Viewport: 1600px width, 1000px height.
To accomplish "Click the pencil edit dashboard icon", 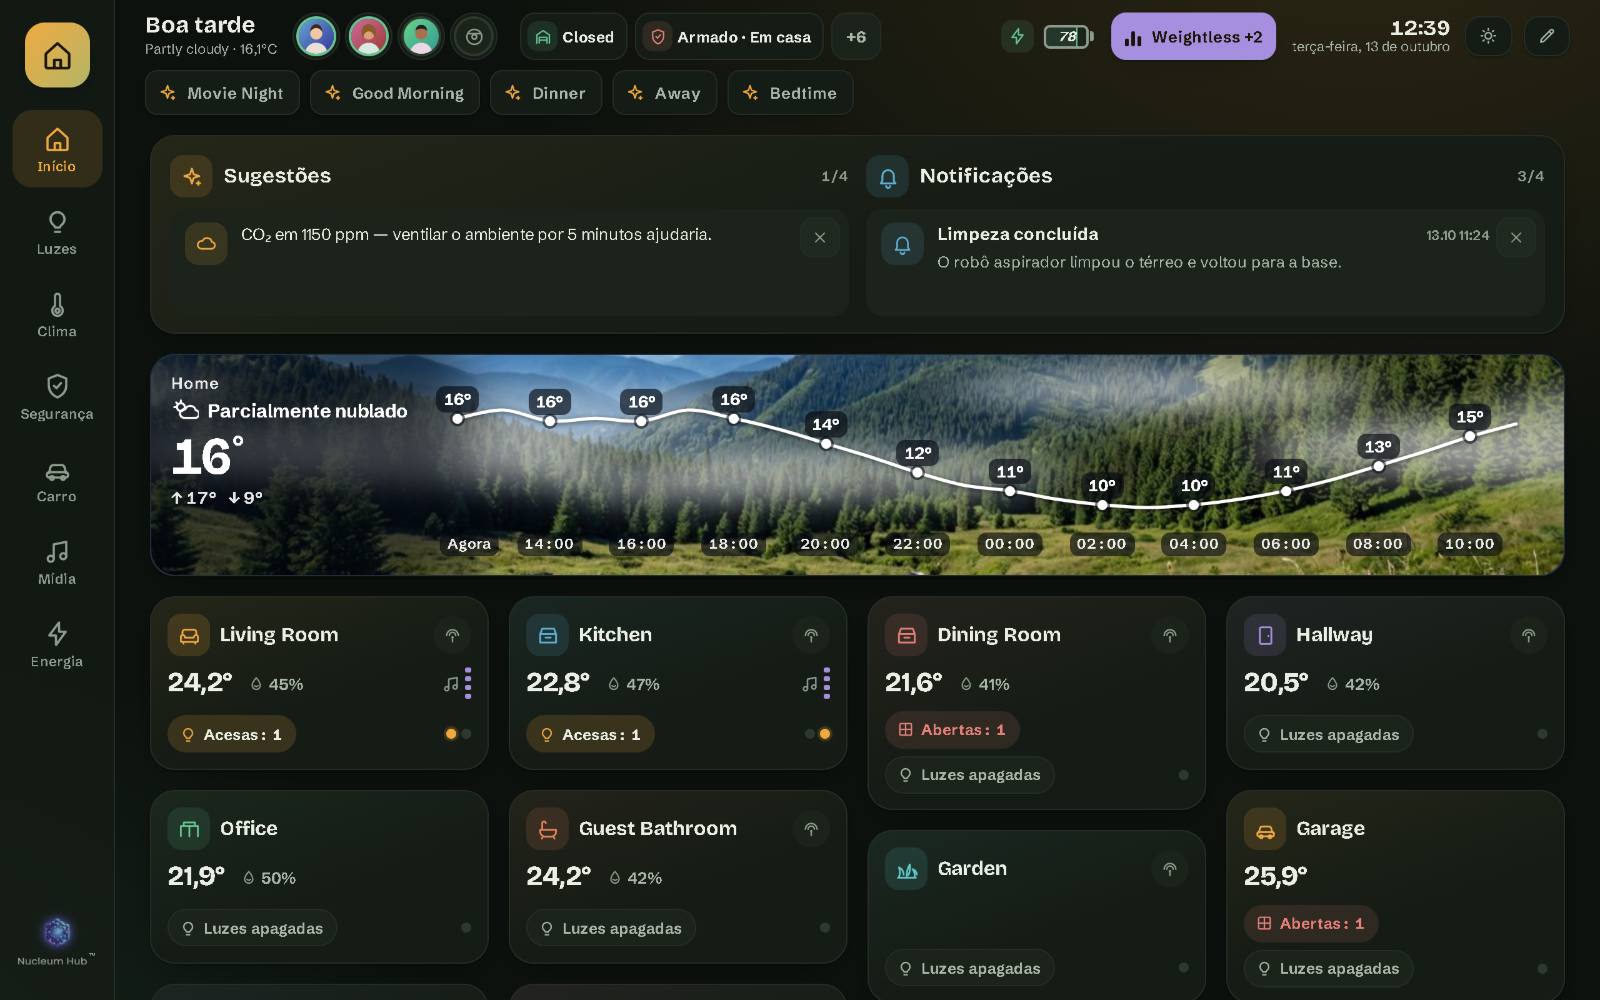I will coord(1547,37).
